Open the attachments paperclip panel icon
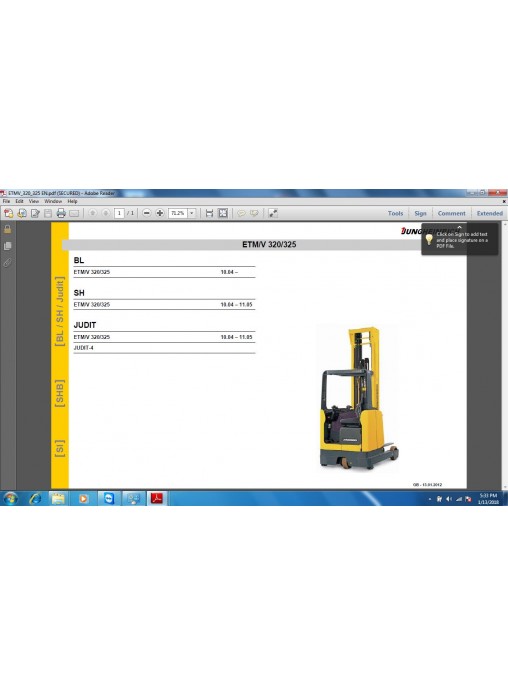 8,263
